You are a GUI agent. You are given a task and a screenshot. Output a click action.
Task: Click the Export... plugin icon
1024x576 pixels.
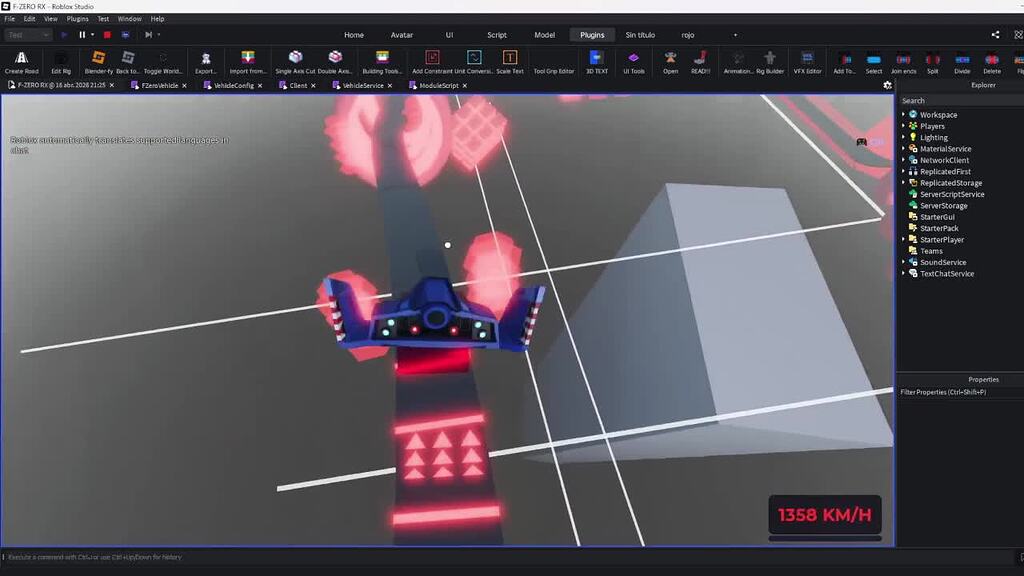[205, 62]
